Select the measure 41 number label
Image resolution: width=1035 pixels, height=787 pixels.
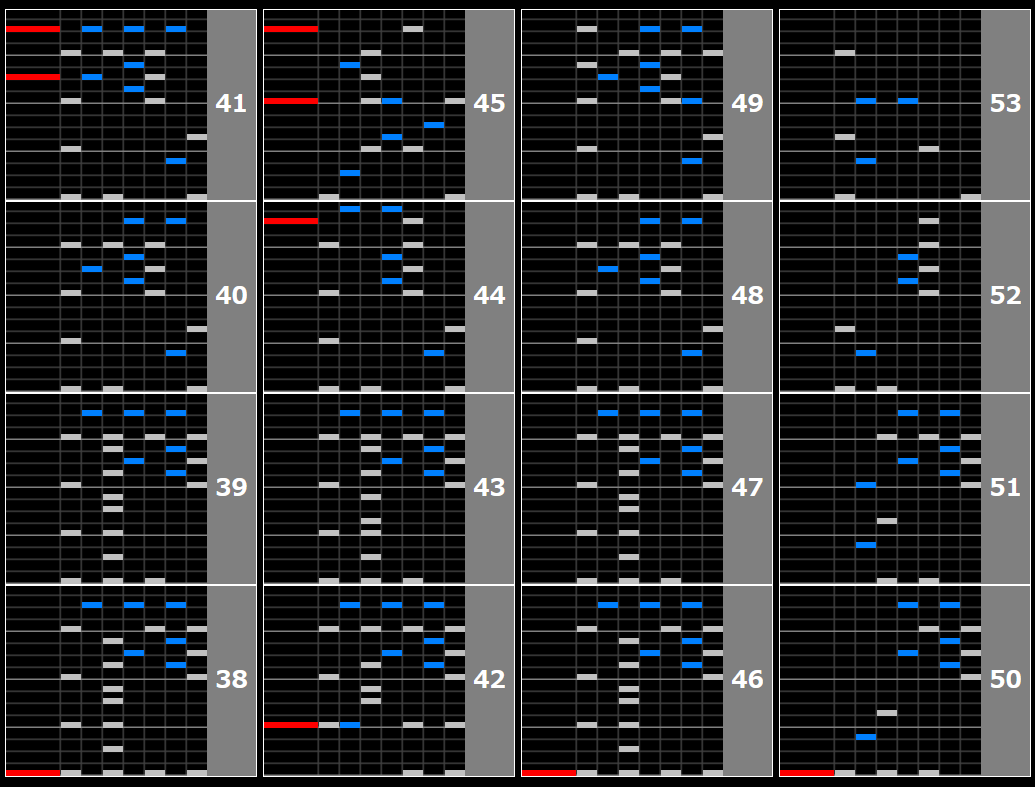[x=232, y=103]
